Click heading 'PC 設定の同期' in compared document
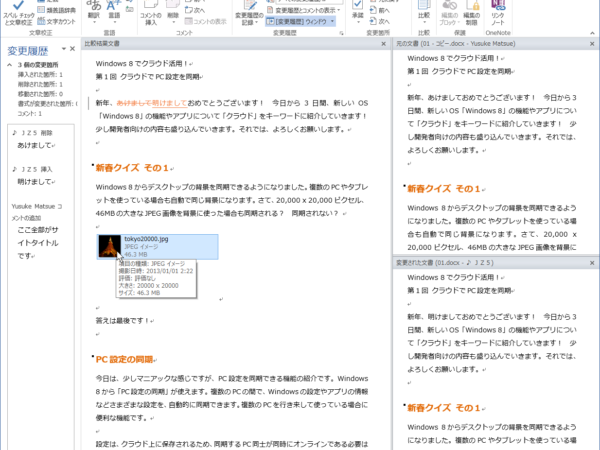600x450 pixels. (x=124, y=359)
